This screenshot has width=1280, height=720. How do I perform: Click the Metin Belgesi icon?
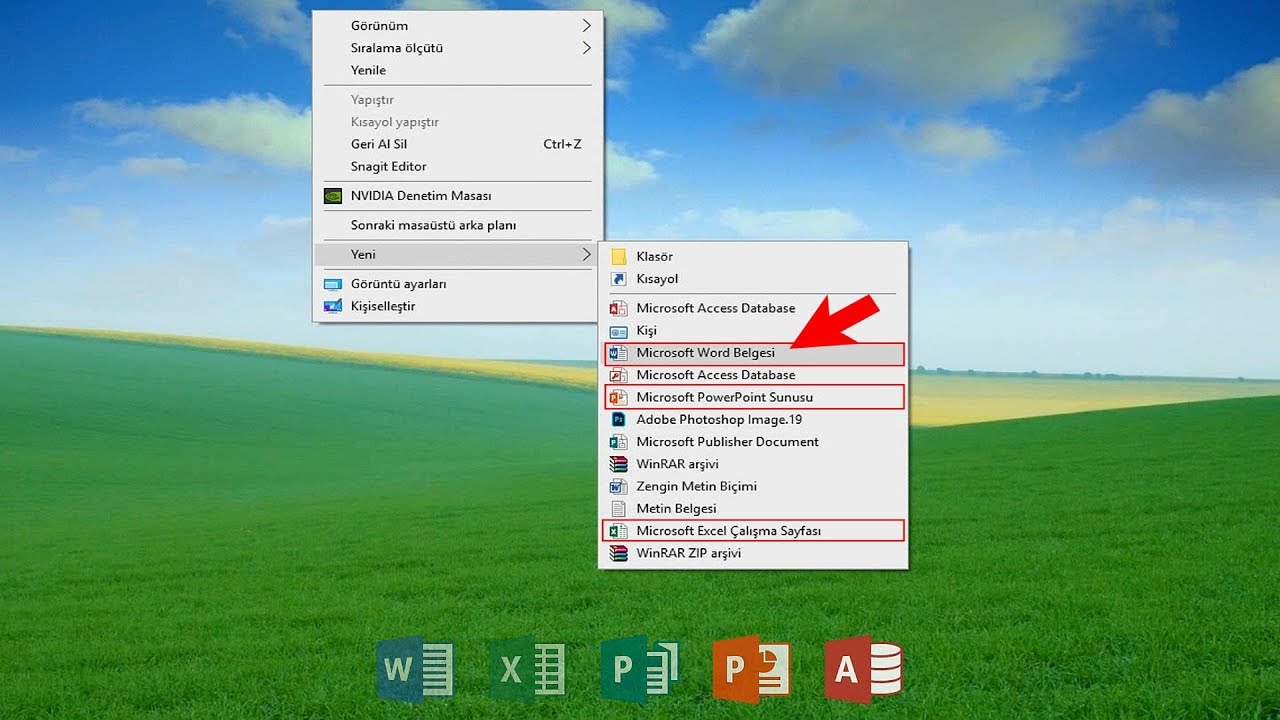point(619,508)
